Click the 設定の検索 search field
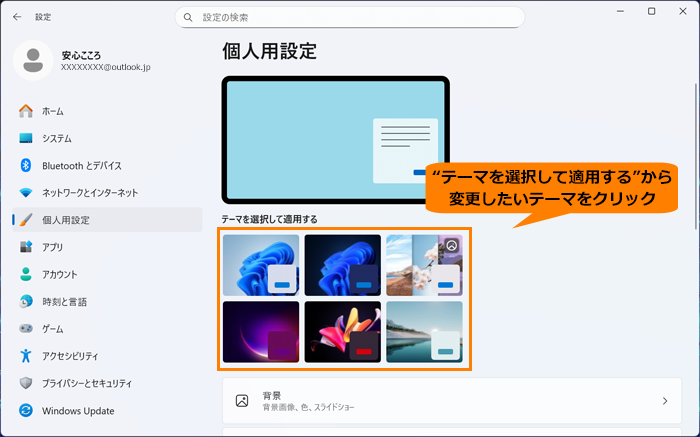 (x=350, y=17)
